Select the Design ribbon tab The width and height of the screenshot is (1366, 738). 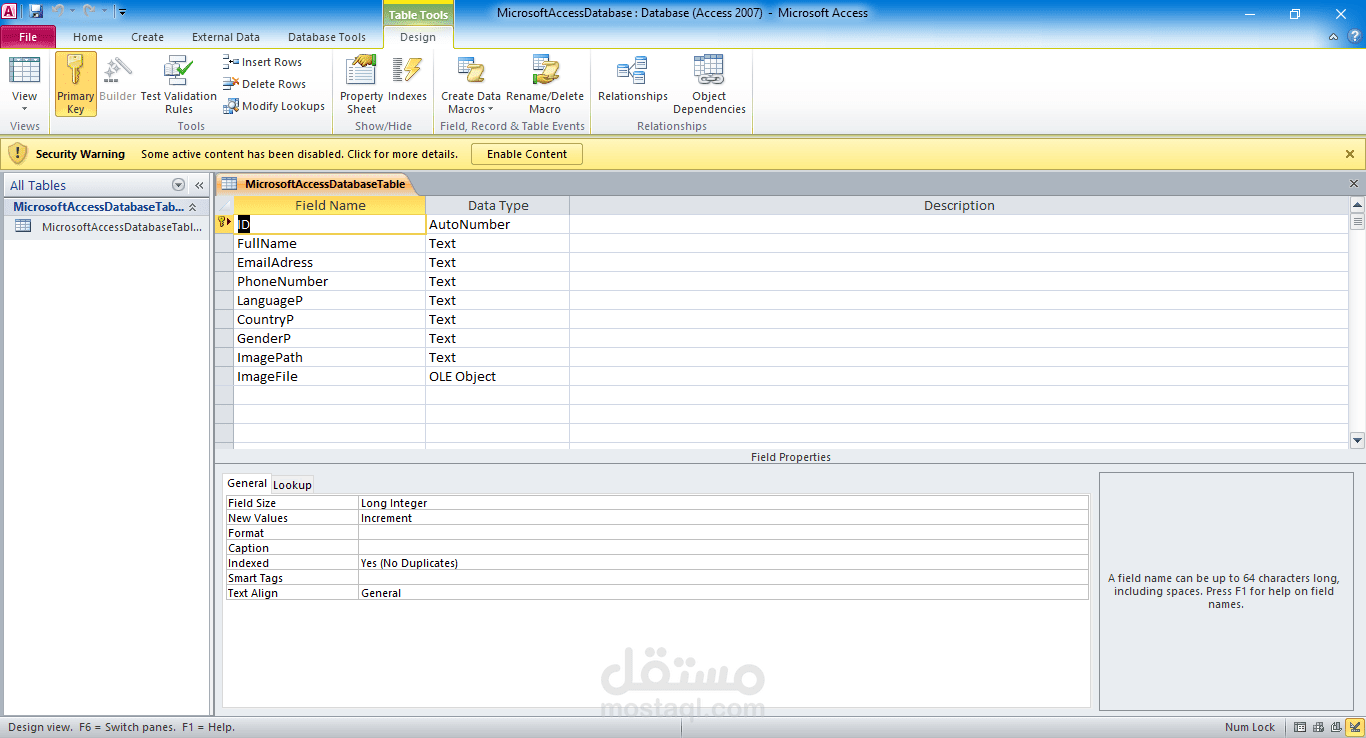[x=418, y=37]
